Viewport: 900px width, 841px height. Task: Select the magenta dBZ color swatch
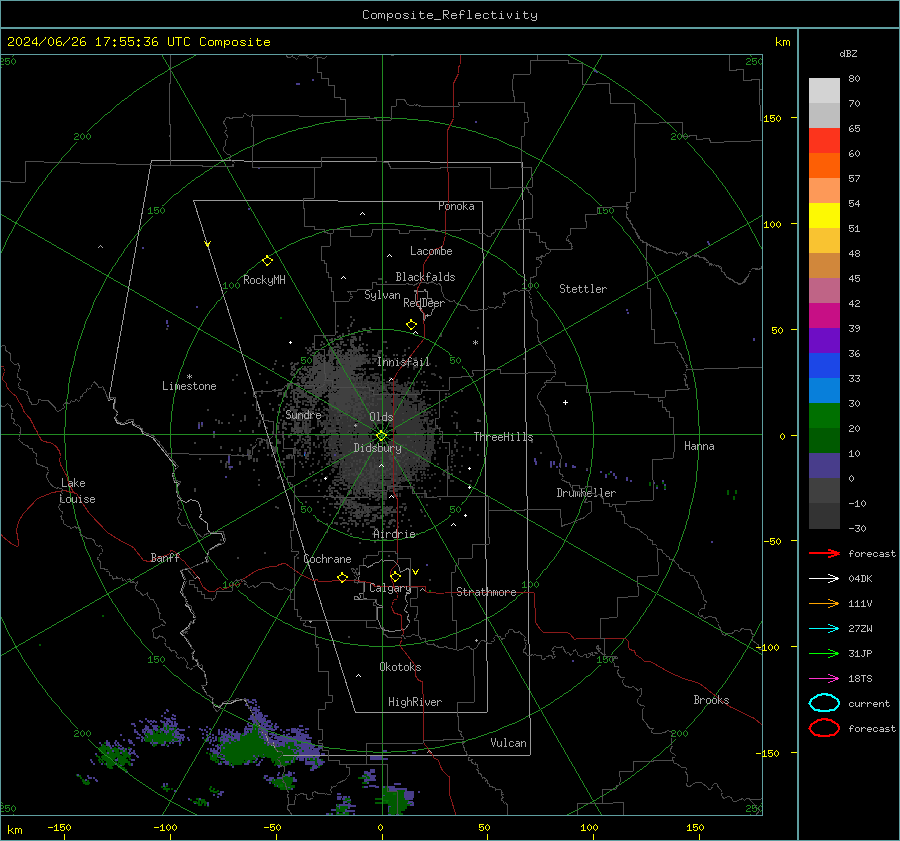tap(824, 316)
